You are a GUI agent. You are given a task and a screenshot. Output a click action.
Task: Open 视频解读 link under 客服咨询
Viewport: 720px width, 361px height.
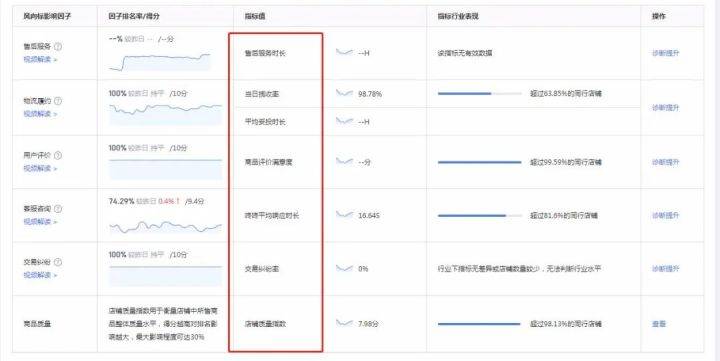point(40,222)
